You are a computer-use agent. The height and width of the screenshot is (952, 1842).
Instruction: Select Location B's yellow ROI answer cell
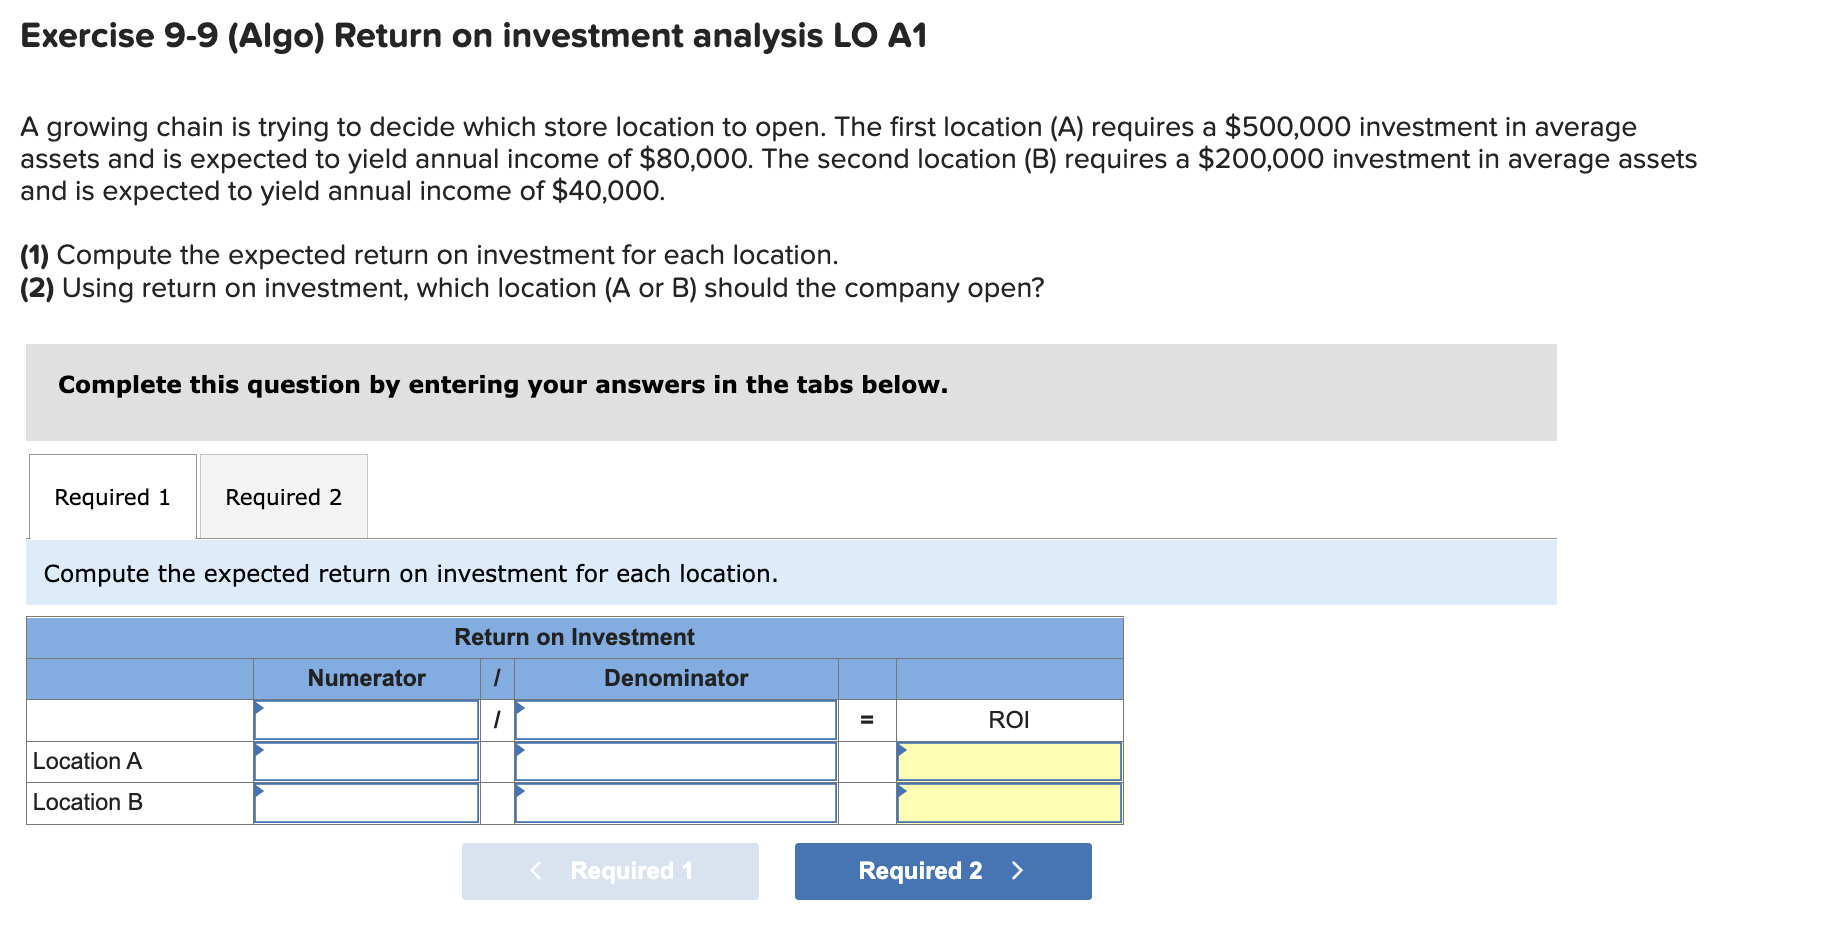[x=1008, y=801]
